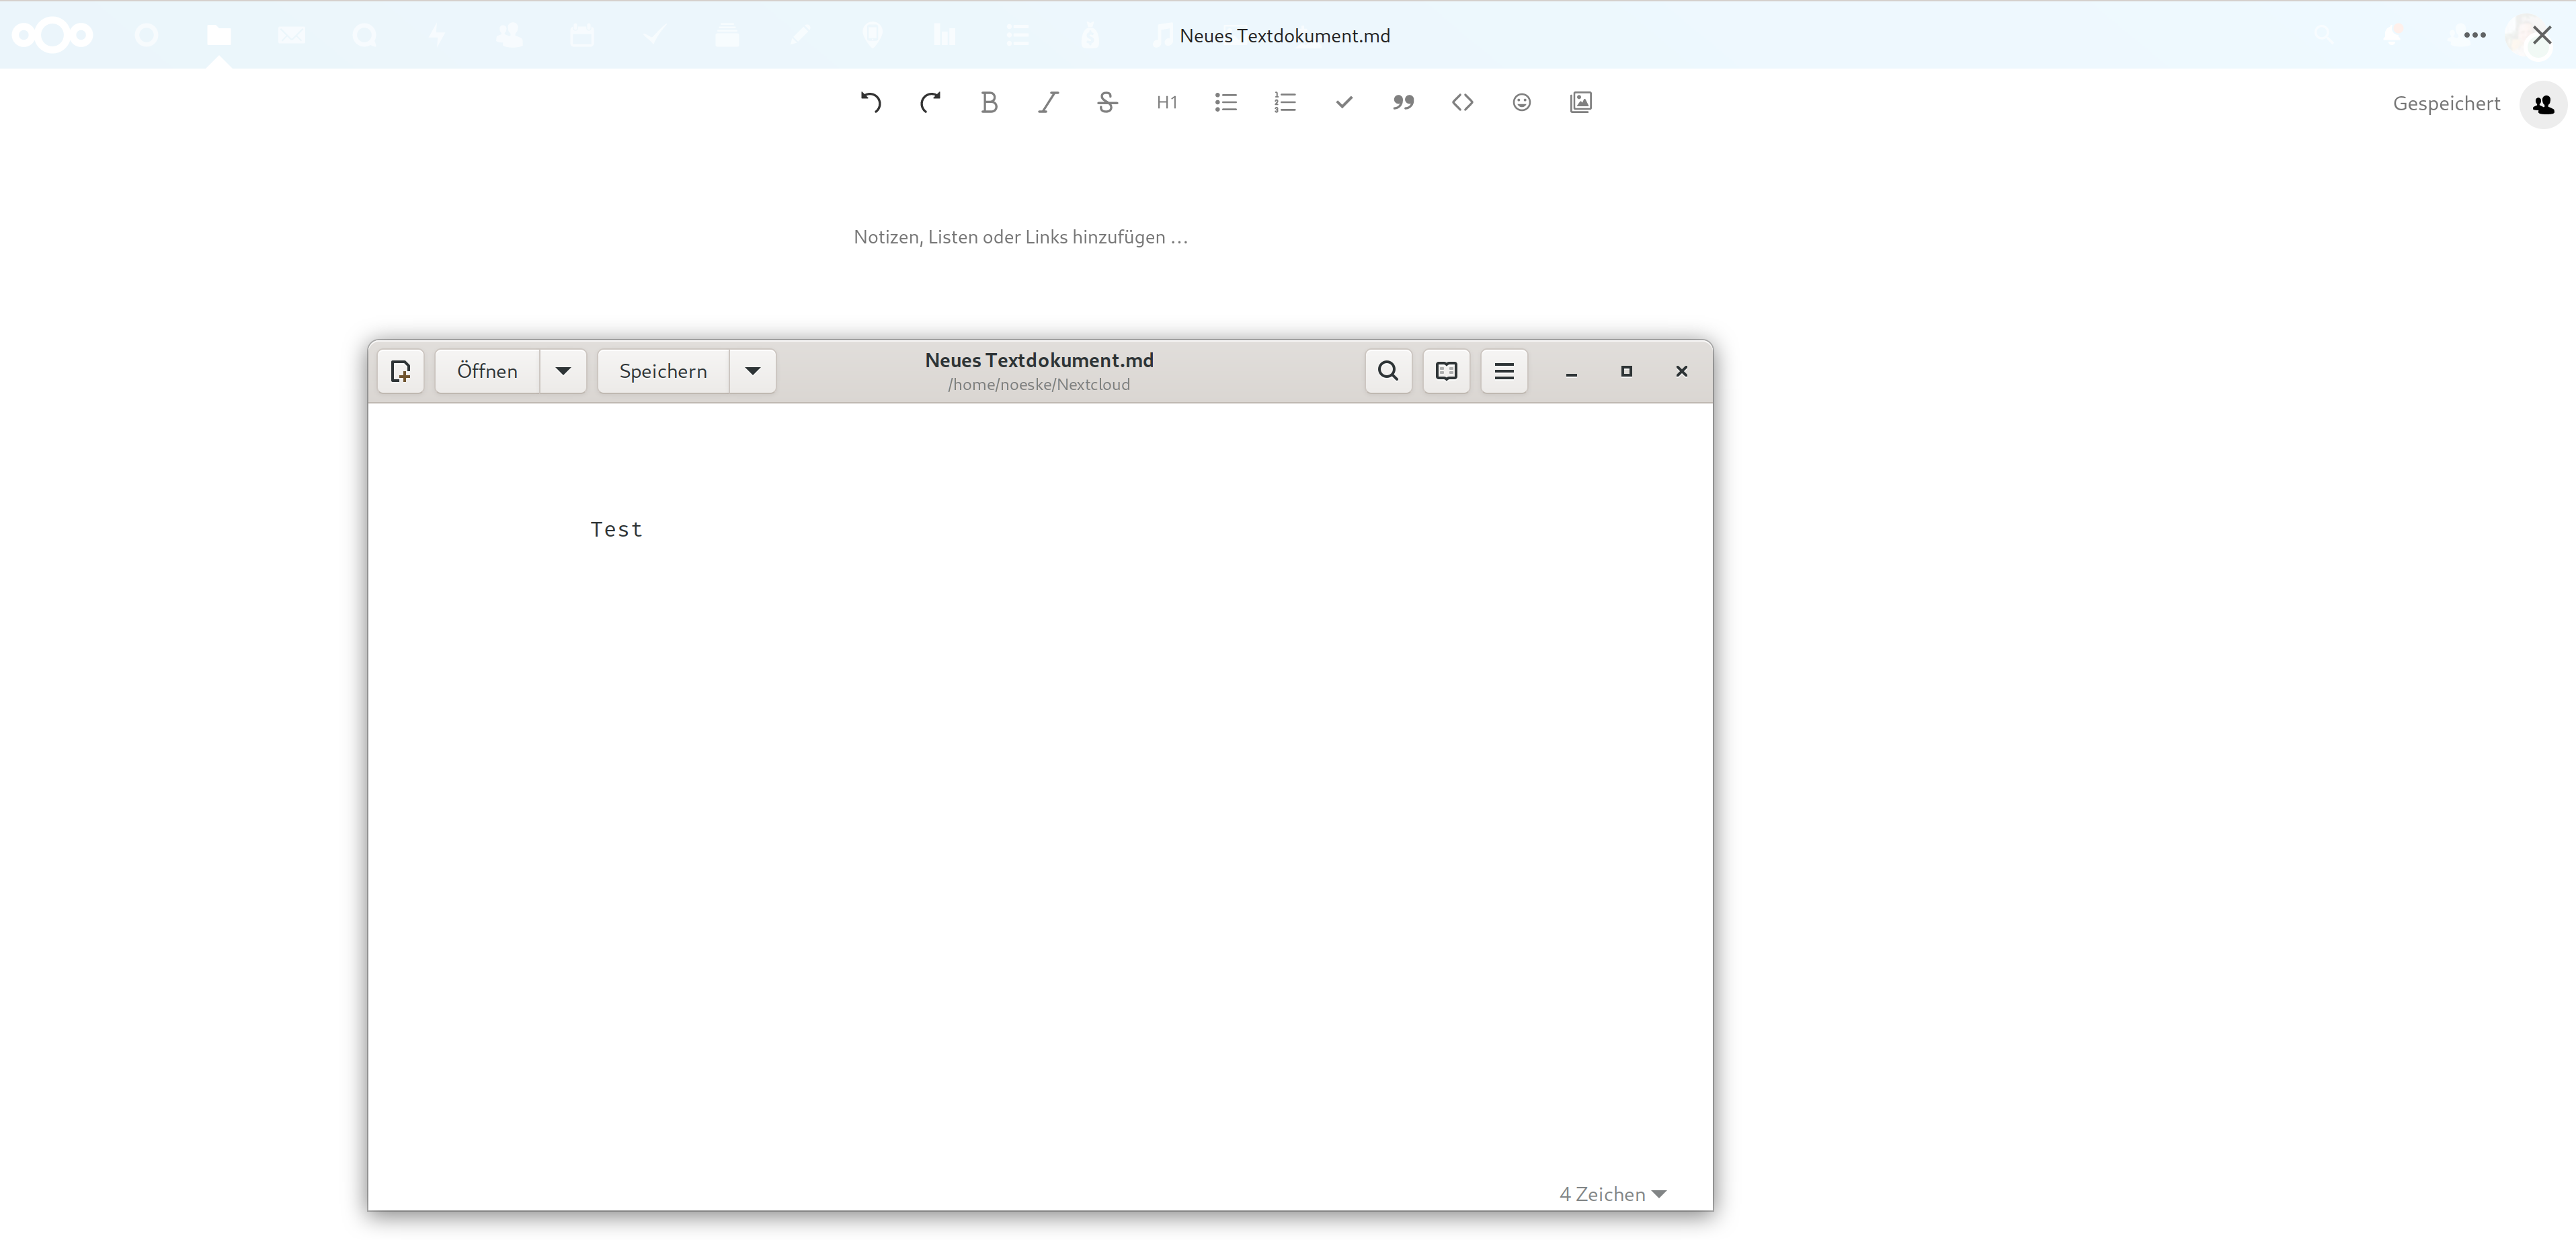Minimize the gedit window
2576x1240 pixels.
coord(1571,371)
